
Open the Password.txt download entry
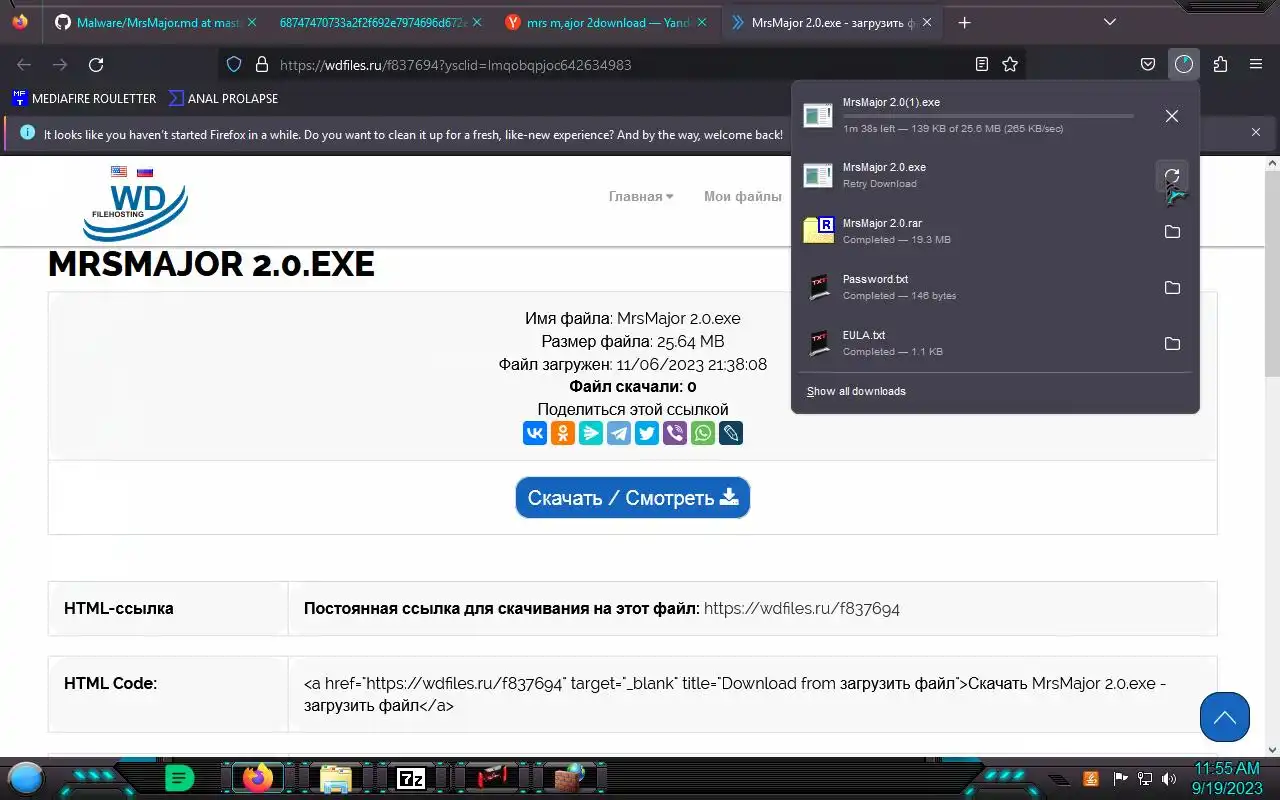tap(975, 287)
